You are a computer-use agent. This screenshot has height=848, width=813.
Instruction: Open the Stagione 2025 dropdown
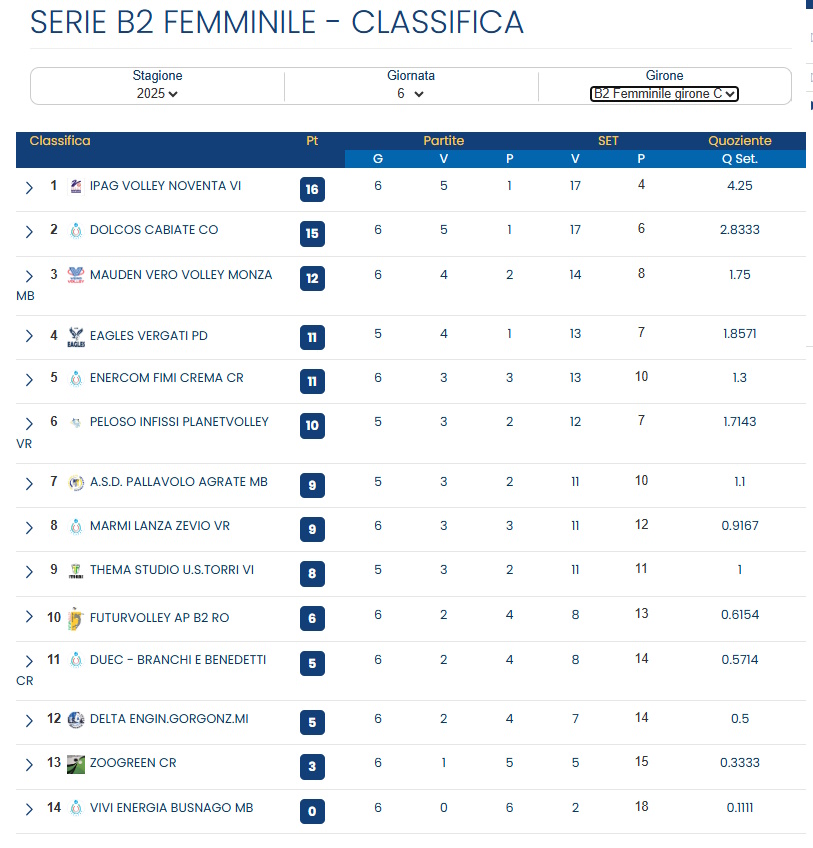tap(158, 94)
